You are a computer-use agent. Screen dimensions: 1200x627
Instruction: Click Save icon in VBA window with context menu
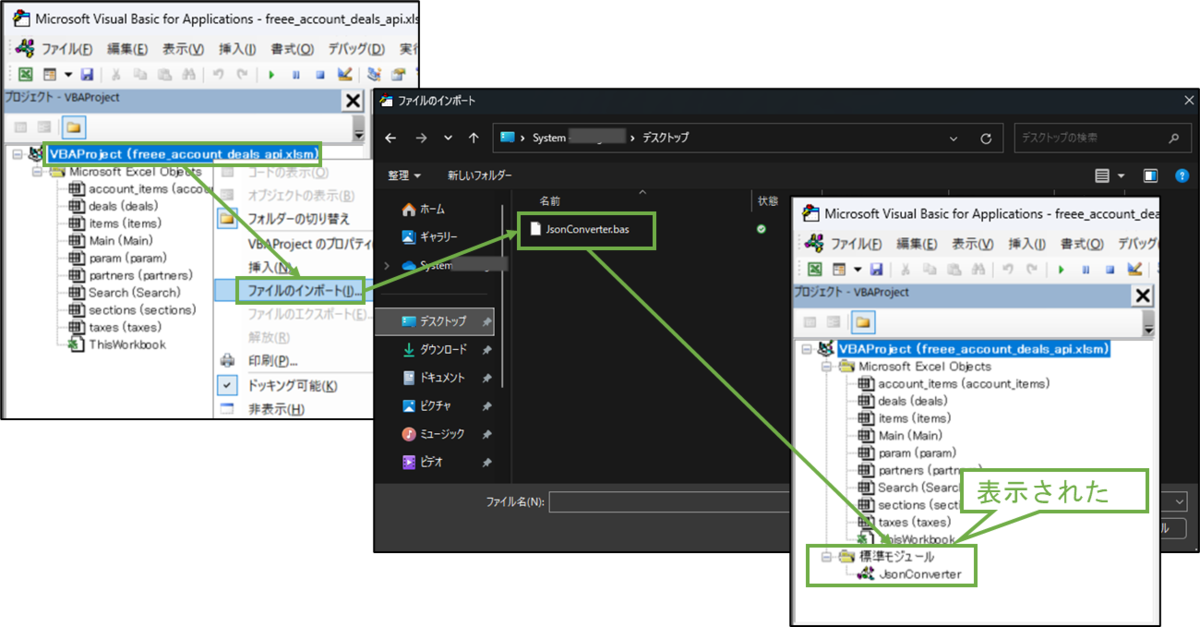(87, 74)
